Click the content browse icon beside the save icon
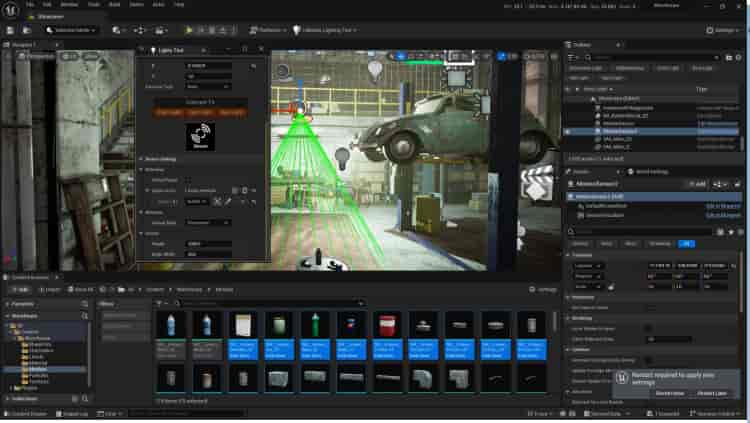 [26, 30]
